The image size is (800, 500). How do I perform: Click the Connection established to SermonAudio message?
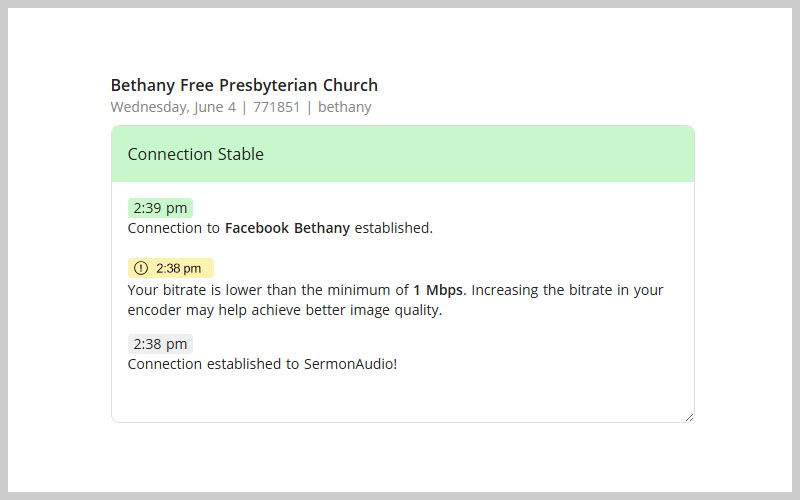(262, 364)
